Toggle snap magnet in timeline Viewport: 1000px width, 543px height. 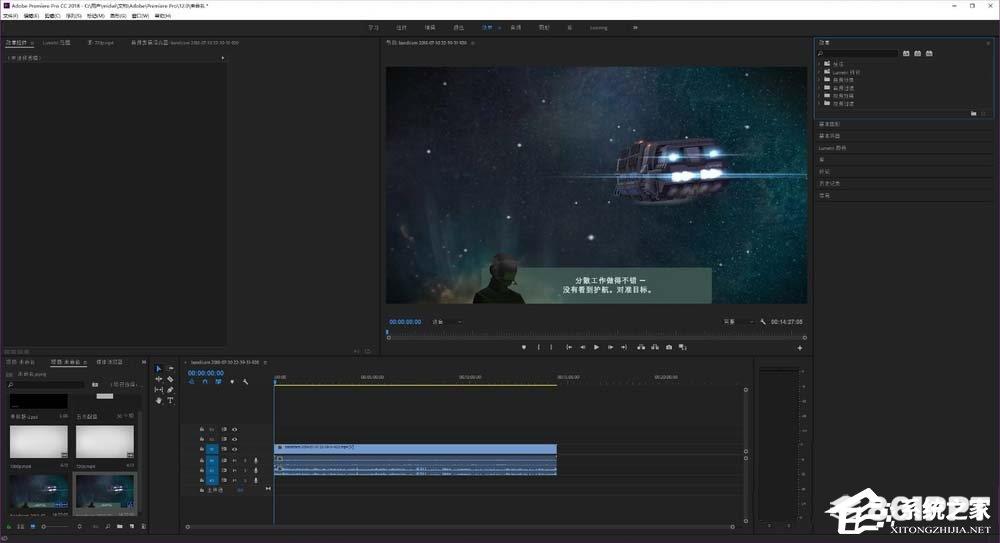[205, 382]
